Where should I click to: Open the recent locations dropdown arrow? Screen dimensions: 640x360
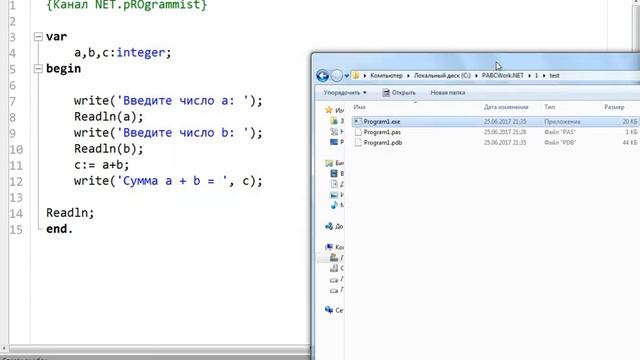[347, 76]
